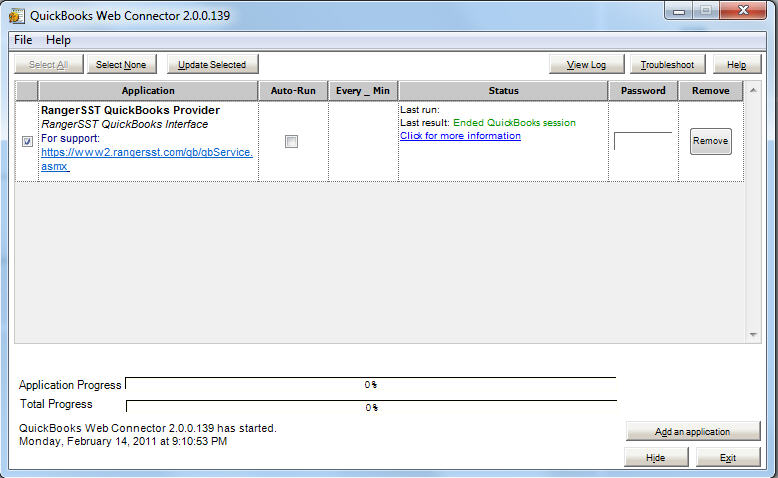Click the Add an application button
This screenshot has height=478, width=778.
692,432
